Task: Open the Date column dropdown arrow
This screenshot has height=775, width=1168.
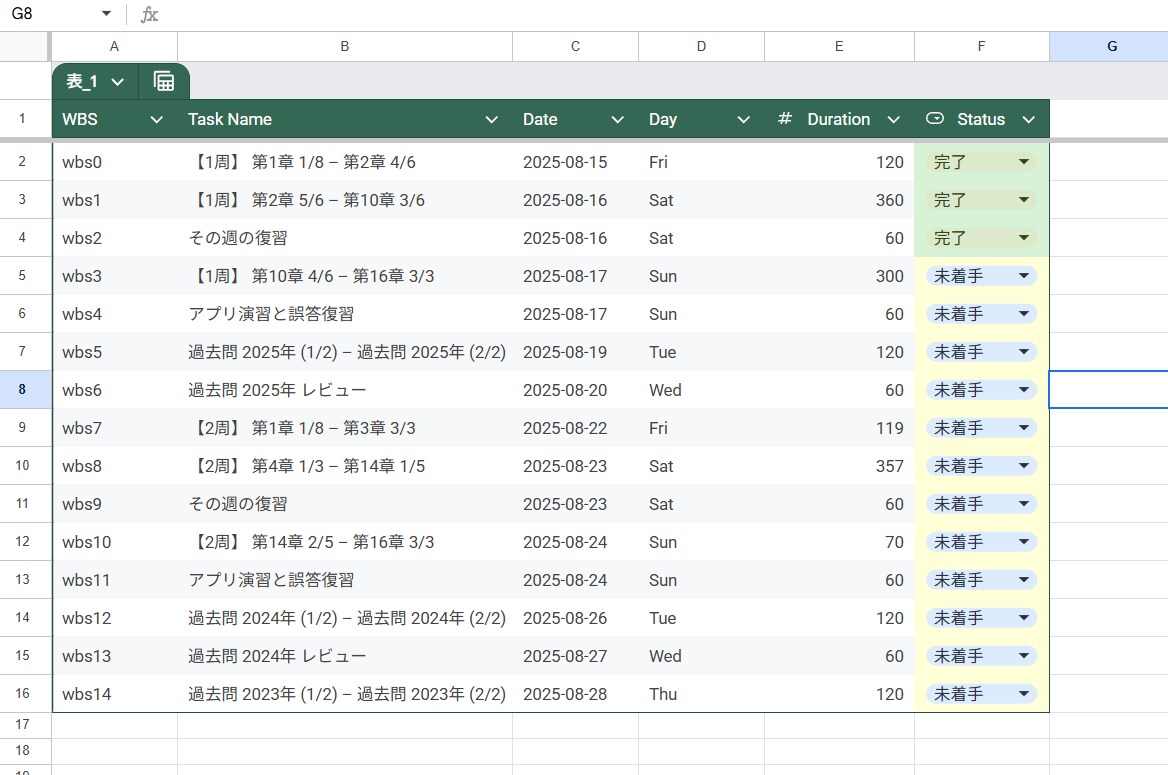Action: [618, 119]
